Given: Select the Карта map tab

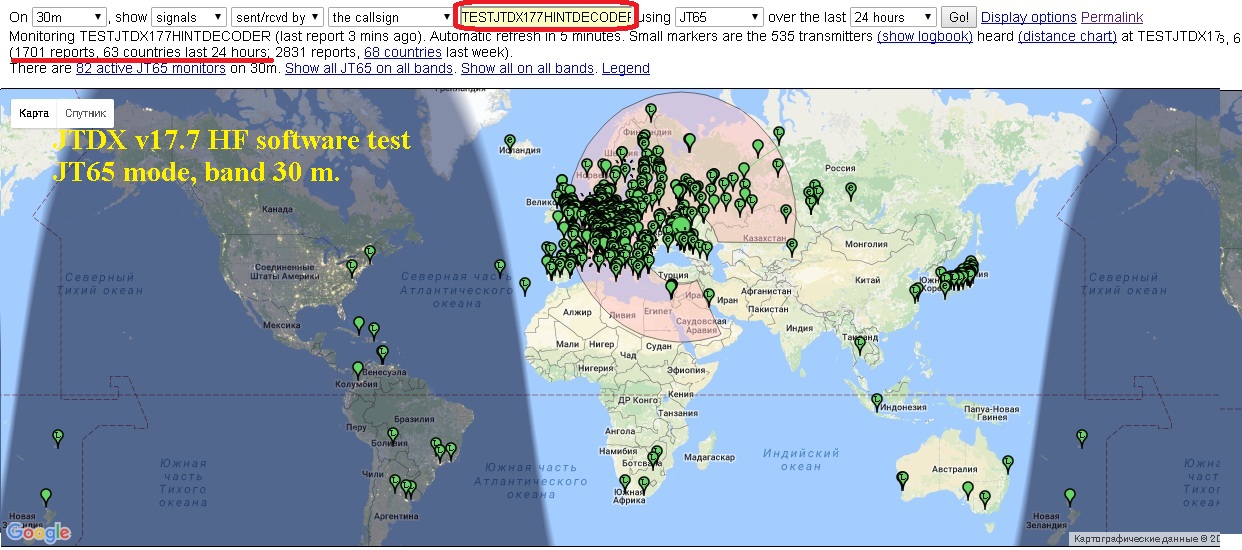Looking at the screenshot, I should click(x=34, y=114).
